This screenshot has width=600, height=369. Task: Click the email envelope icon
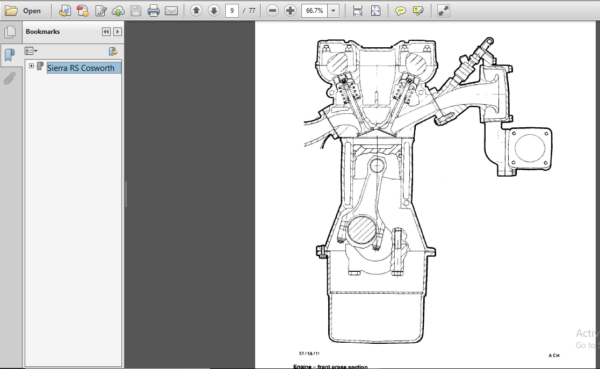(x=171, y=11)
